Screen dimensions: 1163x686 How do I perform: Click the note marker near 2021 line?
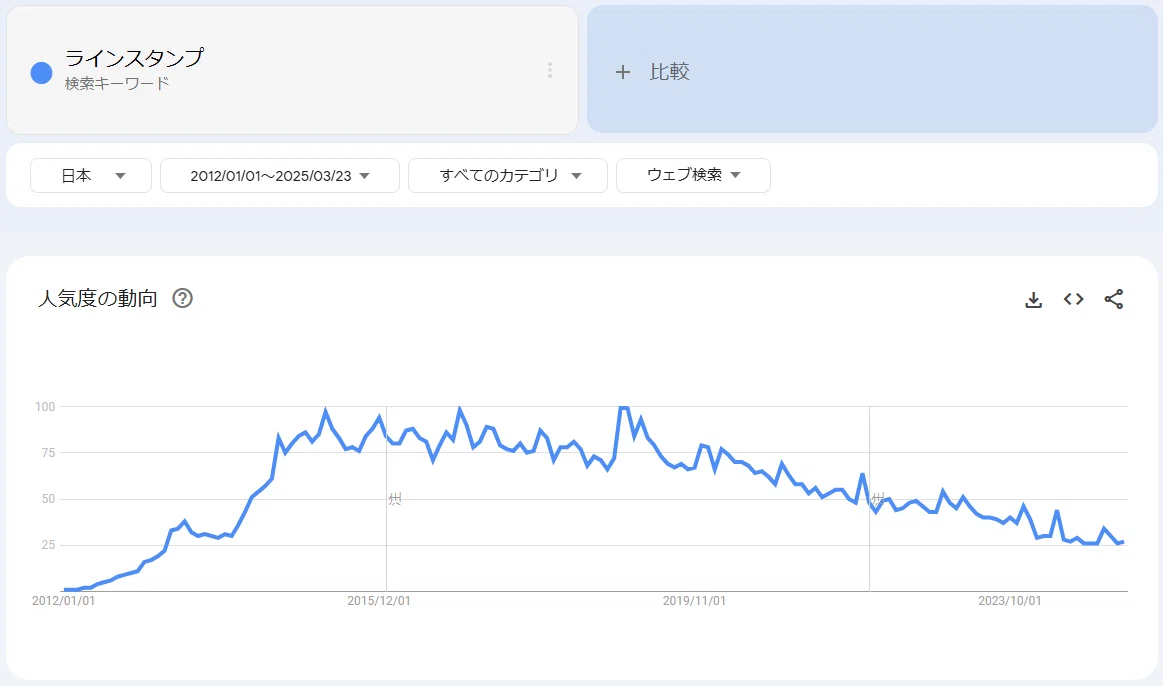coord(878,498)
